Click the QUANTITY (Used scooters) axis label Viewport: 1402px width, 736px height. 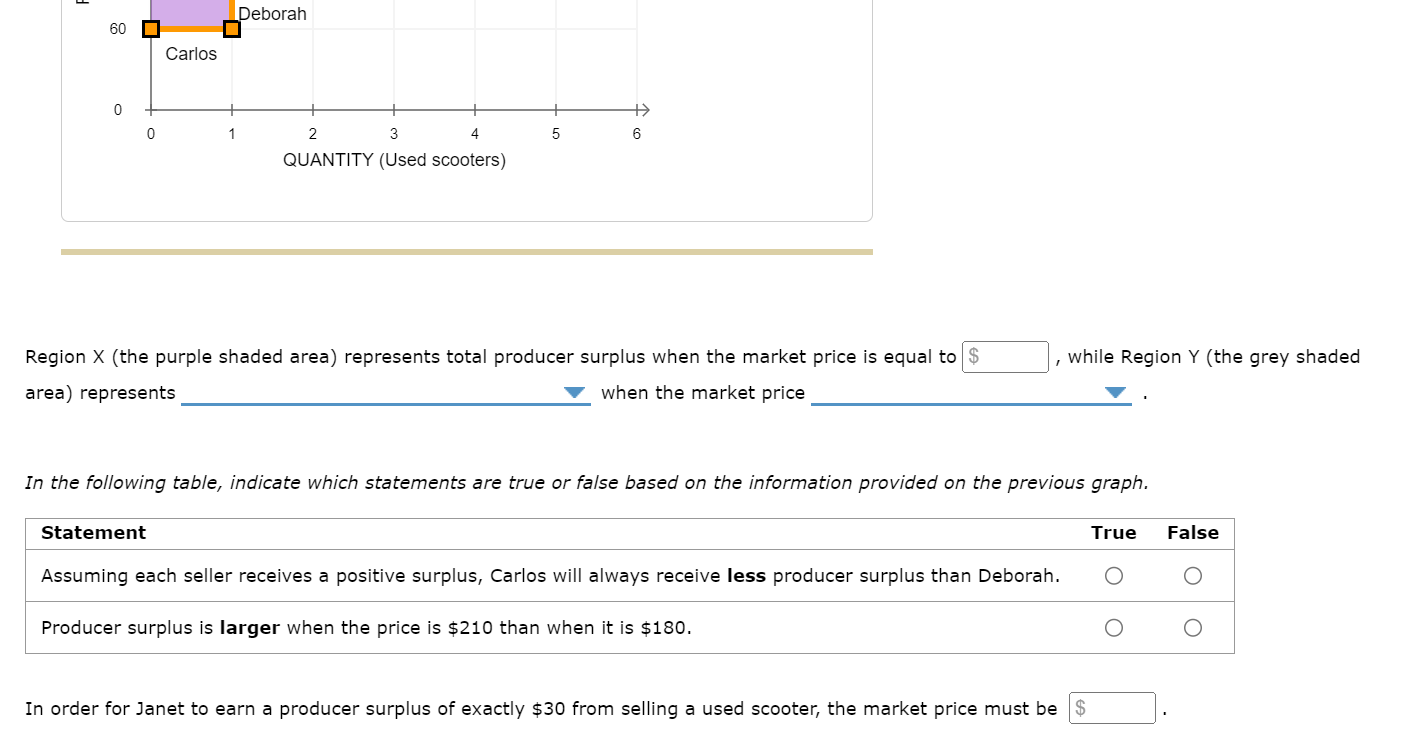tap(394, 160)
